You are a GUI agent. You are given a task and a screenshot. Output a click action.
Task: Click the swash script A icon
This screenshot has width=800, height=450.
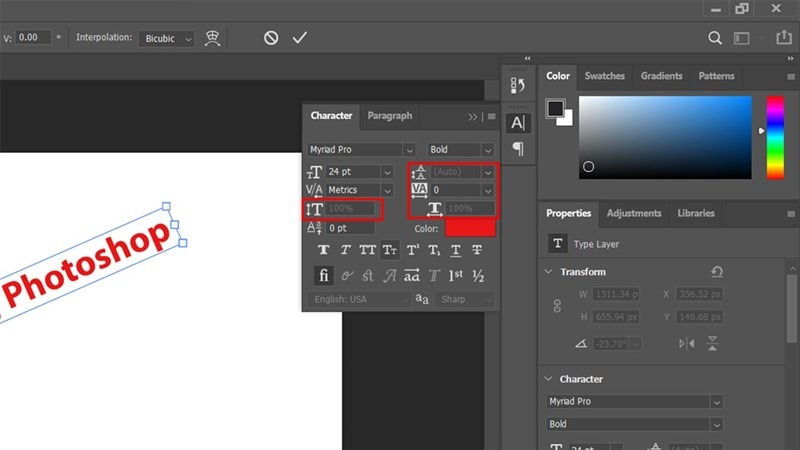point(390,276)
